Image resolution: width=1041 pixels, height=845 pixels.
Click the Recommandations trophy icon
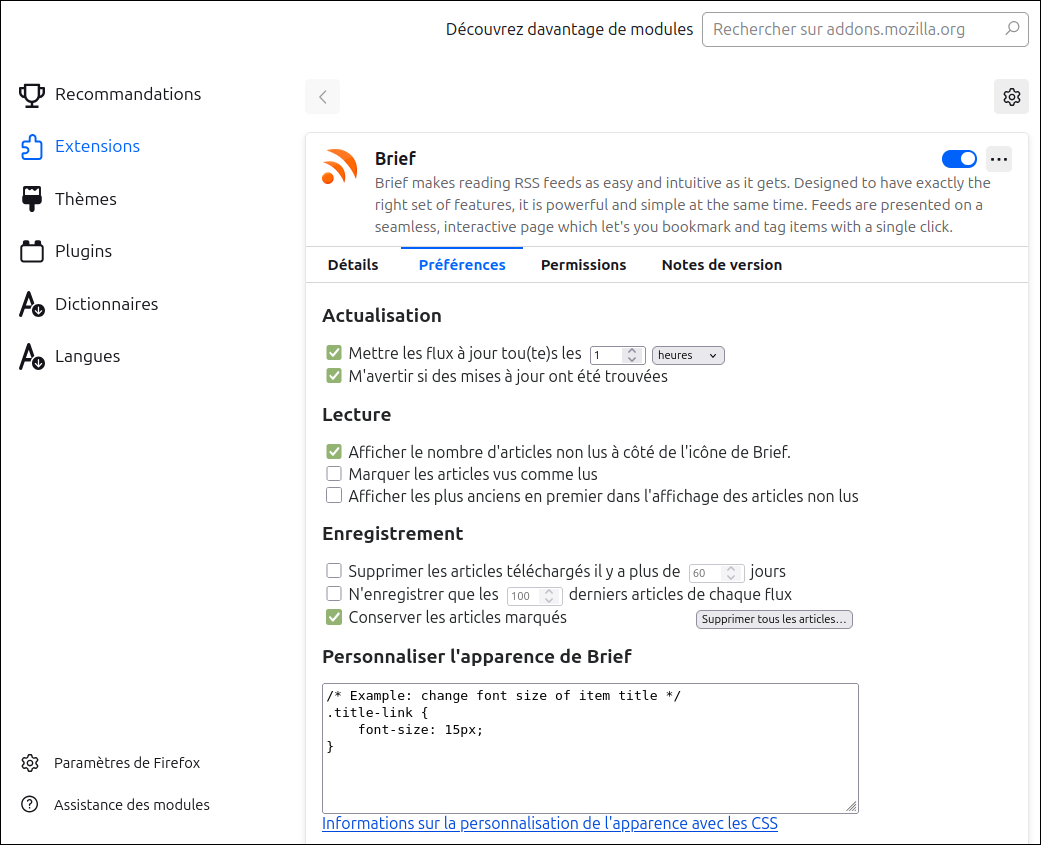point(31,95)
